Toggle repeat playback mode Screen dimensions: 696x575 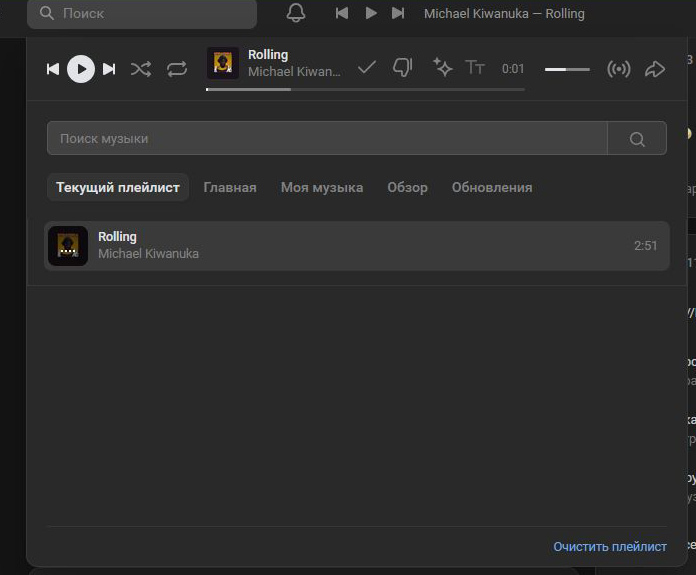(x=177, y=69)
